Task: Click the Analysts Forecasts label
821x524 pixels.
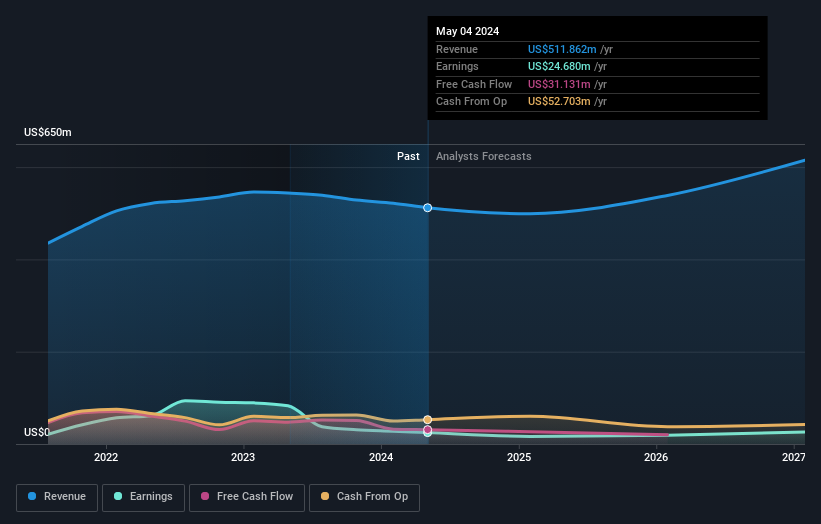Action: pos(483,157)
